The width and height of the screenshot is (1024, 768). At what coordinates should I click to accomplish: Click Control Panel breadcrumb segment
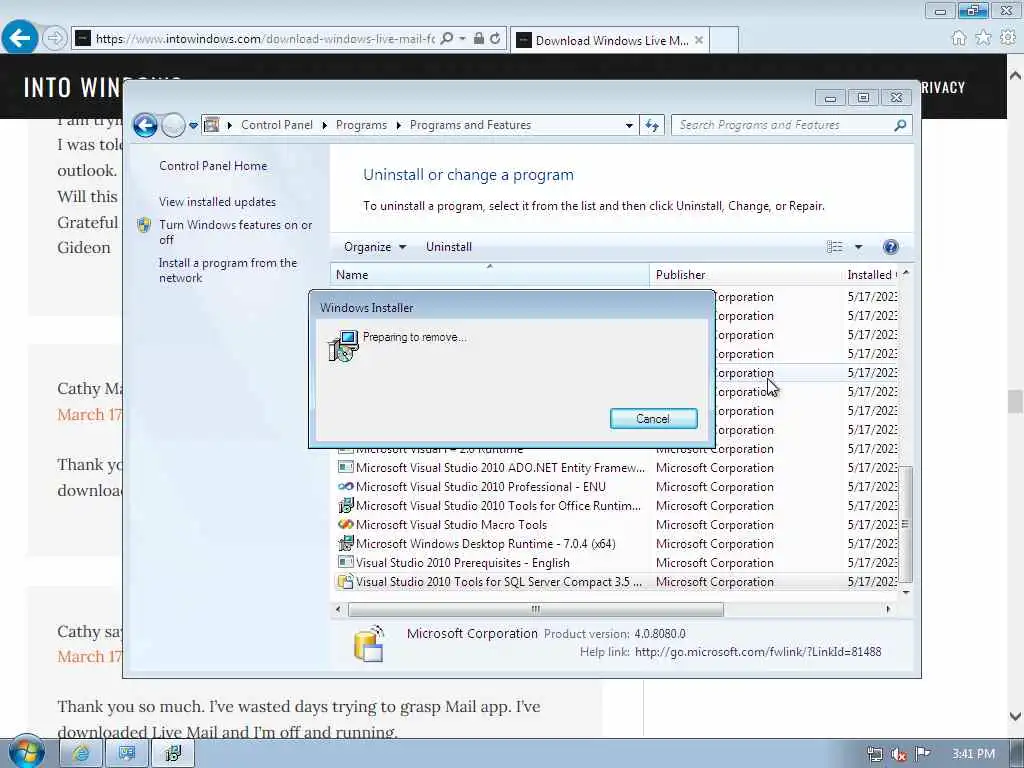coord(276,125)
